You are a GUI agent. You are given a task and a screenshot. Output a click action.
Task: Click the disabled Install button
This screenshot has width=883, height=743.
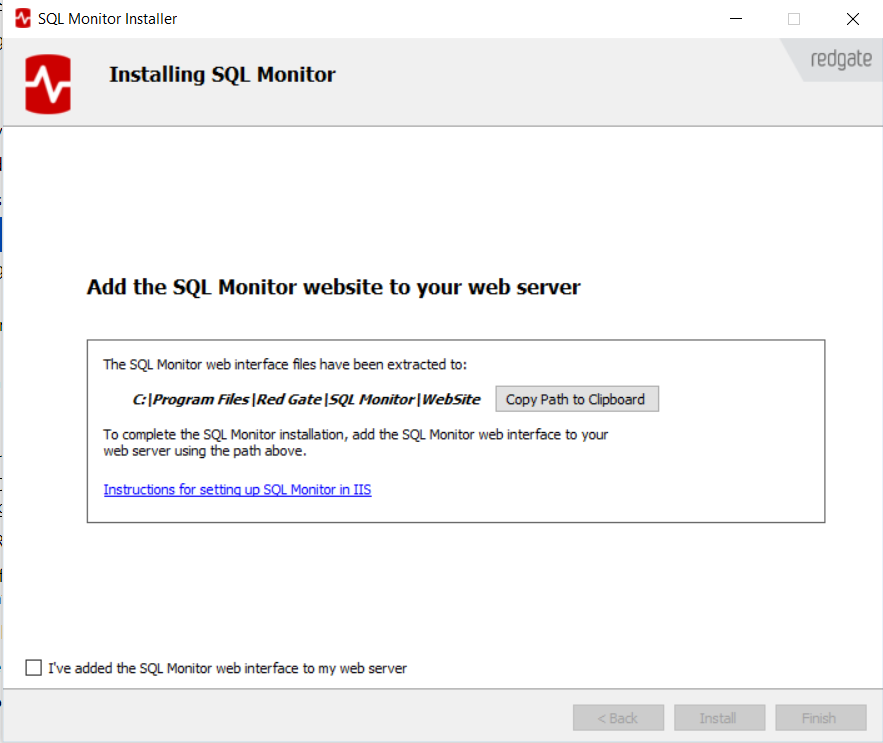coord(718,718)
